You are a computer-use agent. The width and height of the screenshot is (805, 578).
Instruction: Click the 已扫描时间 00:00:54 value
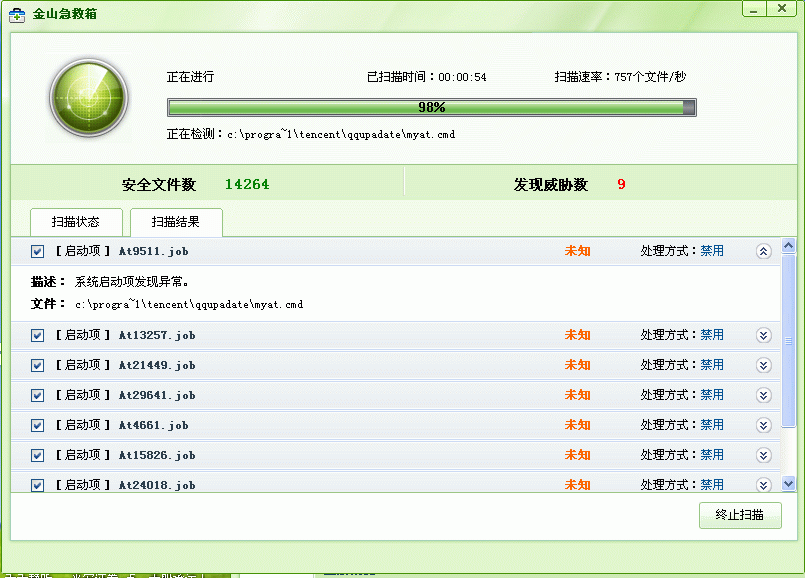[x=462, y=78]
